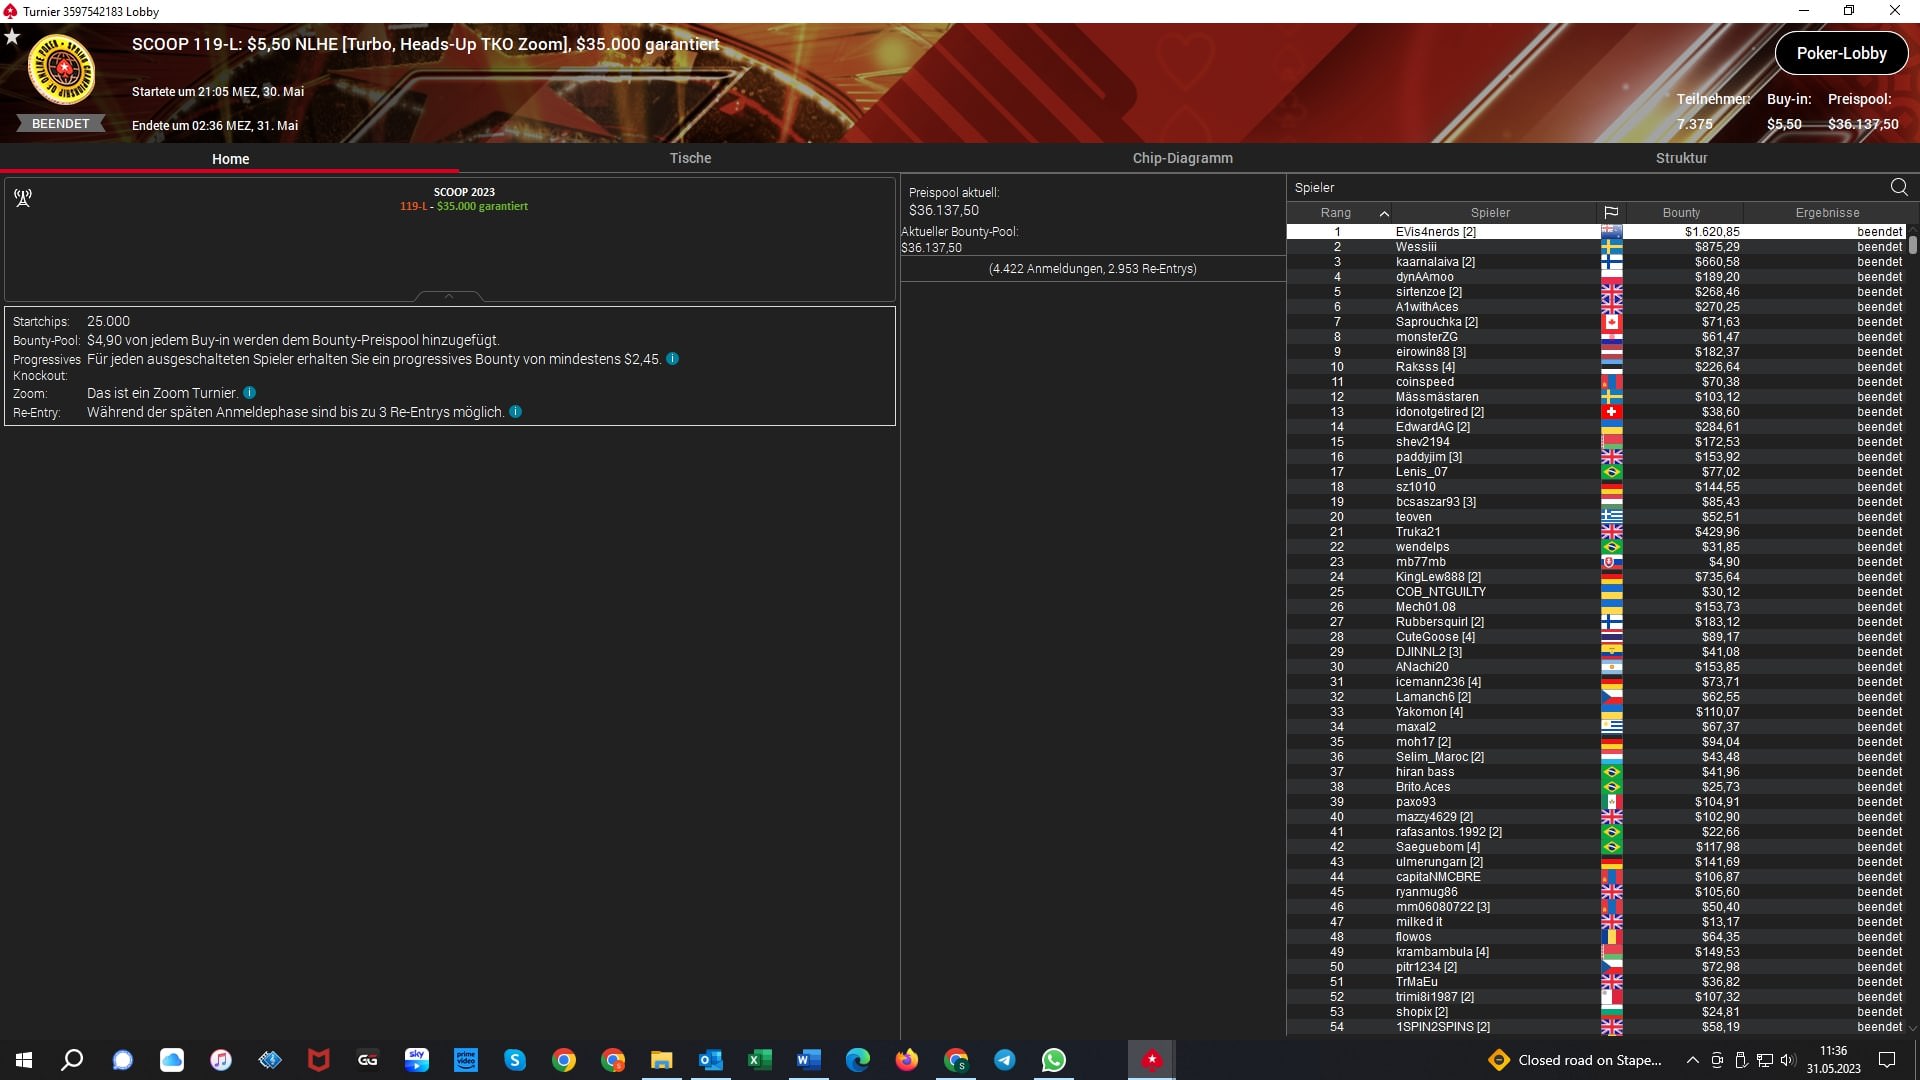Open iTunes from the taskbar
Screen dimensions: 1920x1080
(x=221, y=1060)
